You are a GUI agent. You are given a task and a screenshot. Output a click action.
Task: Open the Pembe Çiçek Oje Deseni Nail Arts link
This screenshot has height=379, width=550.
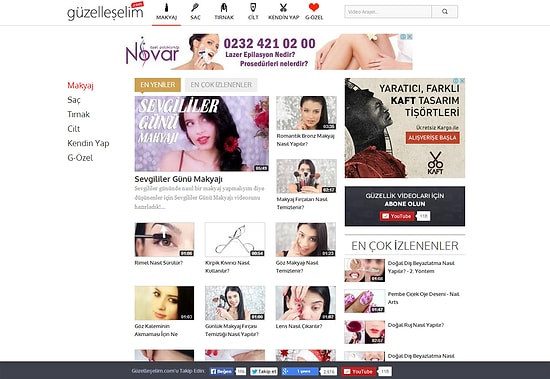tap(423, 298)
